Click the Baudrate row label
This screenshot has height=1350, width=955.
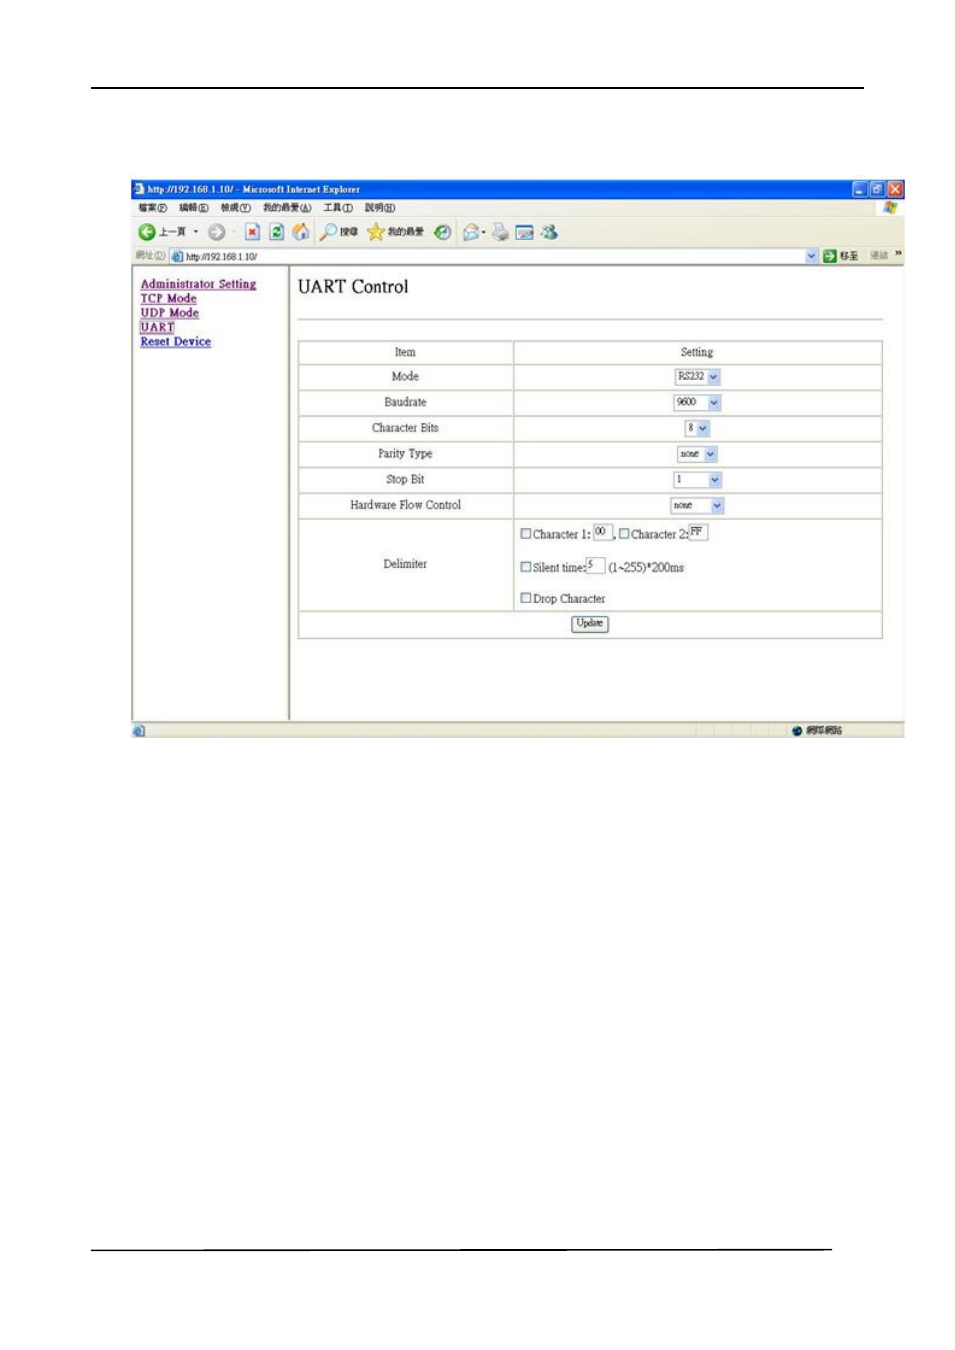[x=405, y=402]
